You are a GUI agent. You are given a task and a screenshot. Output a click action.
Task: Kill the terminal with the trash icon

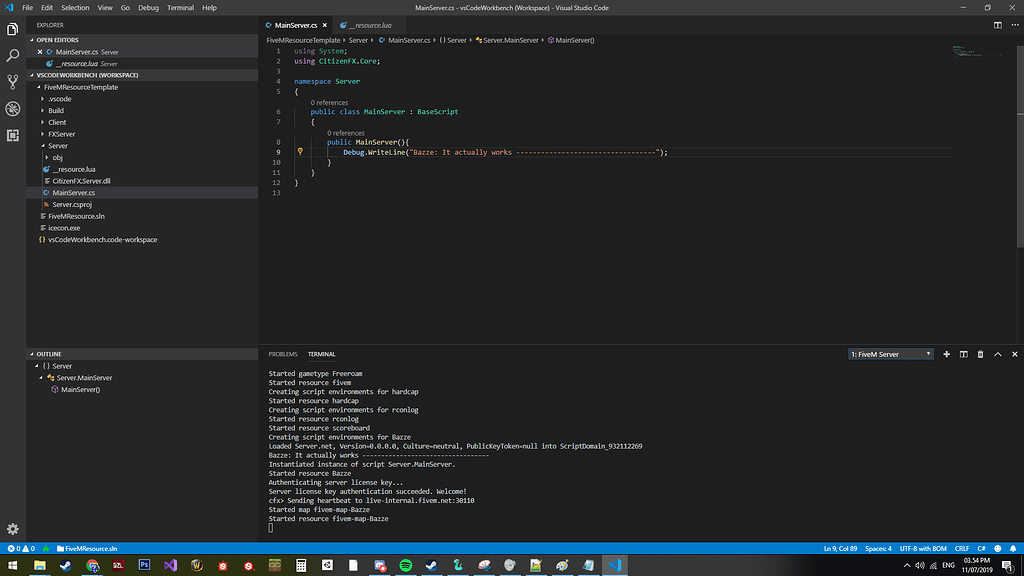coord(980,354)
